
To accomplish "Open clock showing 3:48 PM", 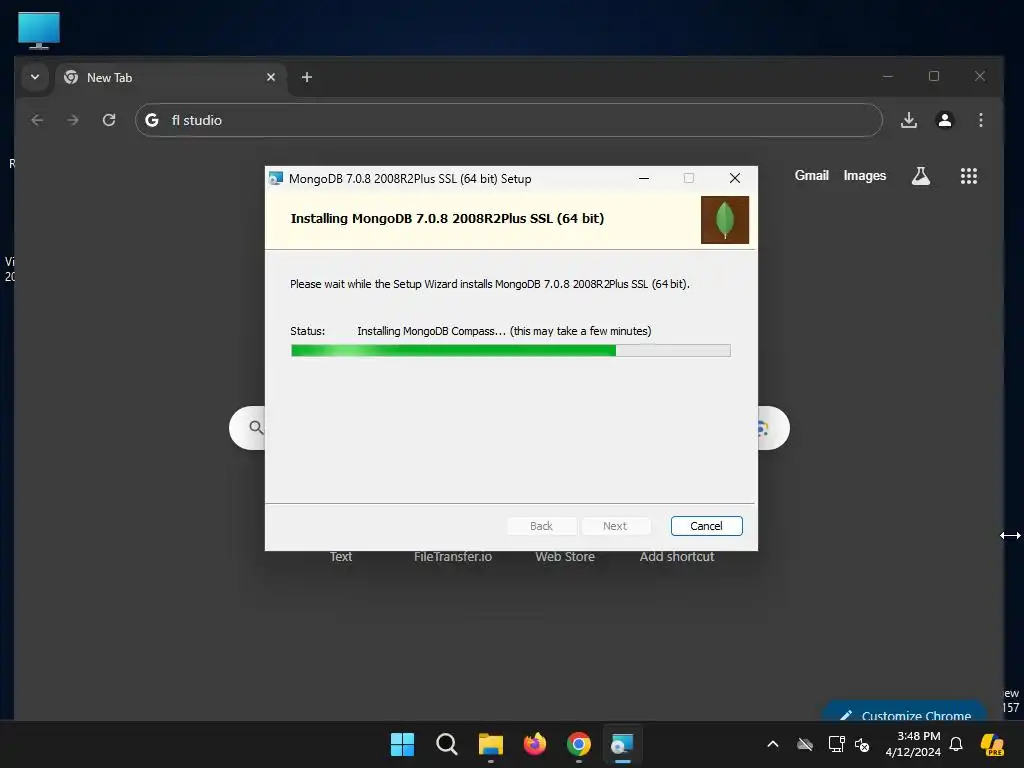I will [913, 744].
